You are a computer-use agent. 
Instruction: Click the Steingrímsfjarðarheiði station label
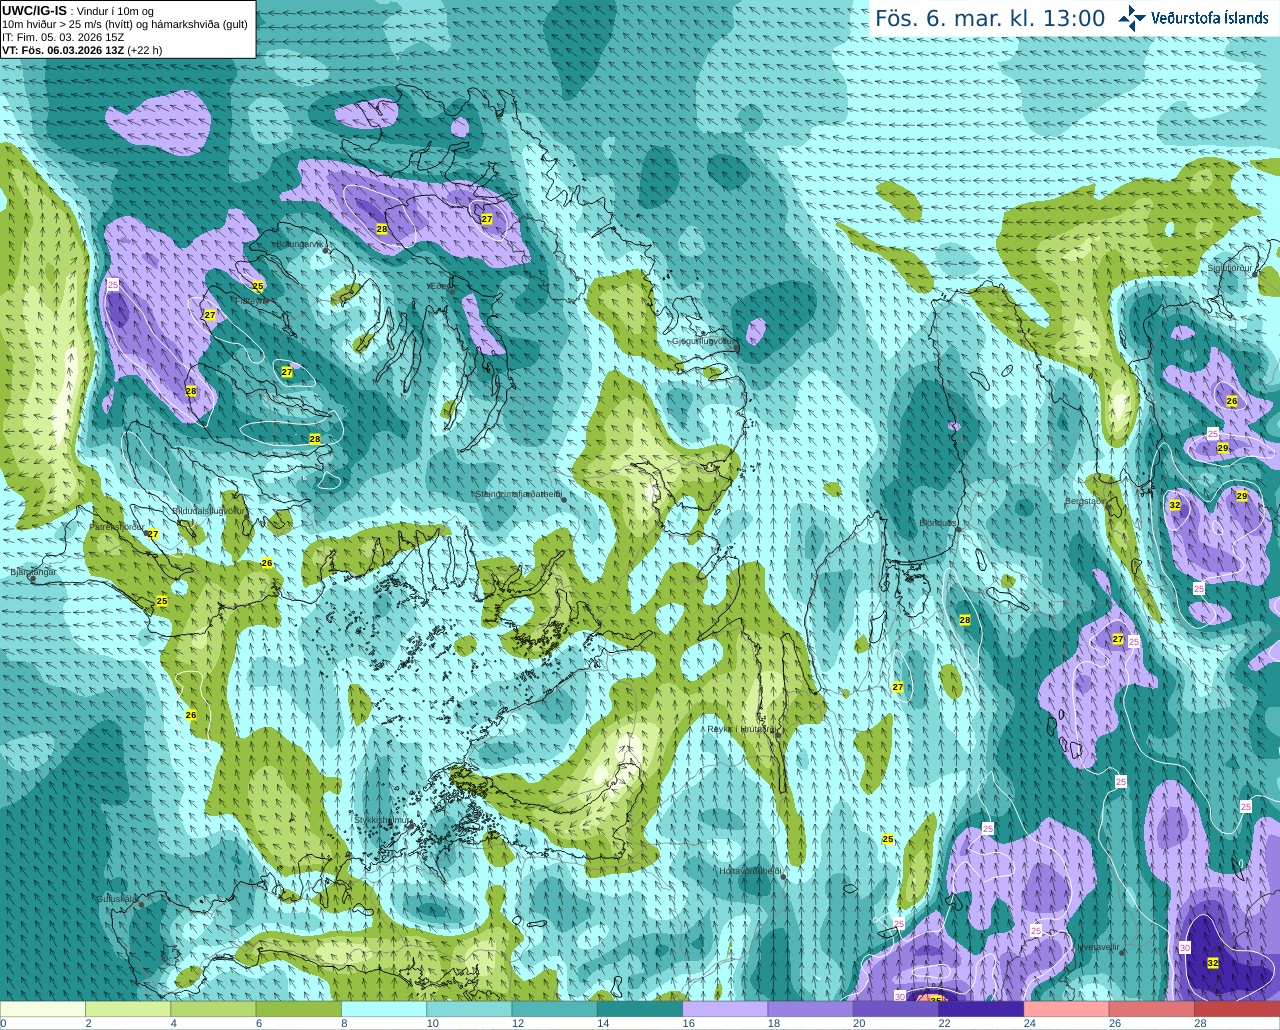517,494
